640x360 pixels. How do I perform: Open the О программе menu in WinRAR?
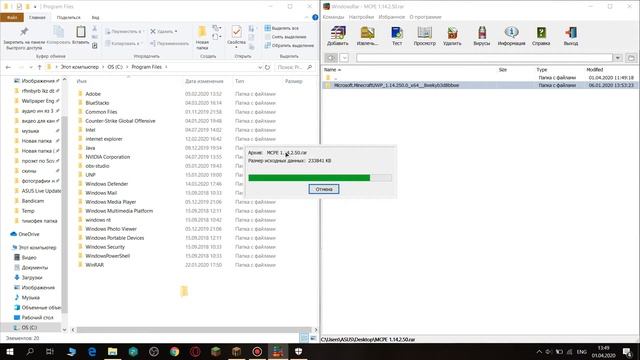pyautogui.click(x=425, y=17)
